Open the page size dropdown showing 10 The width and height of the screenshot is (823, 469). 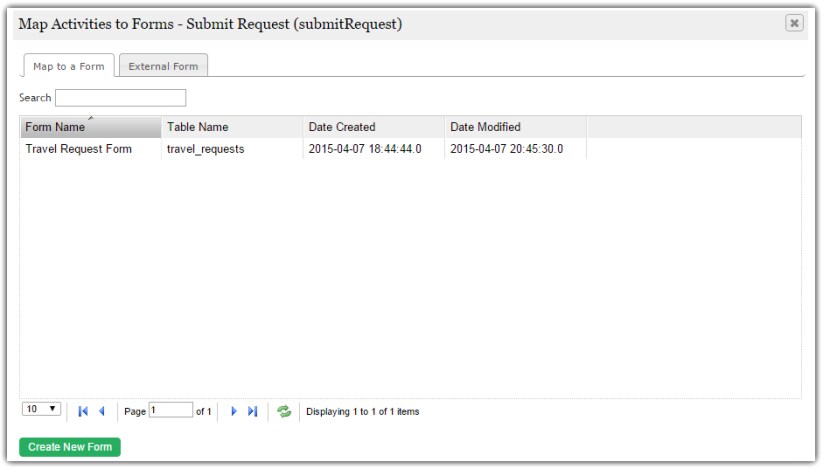[41, 409]
